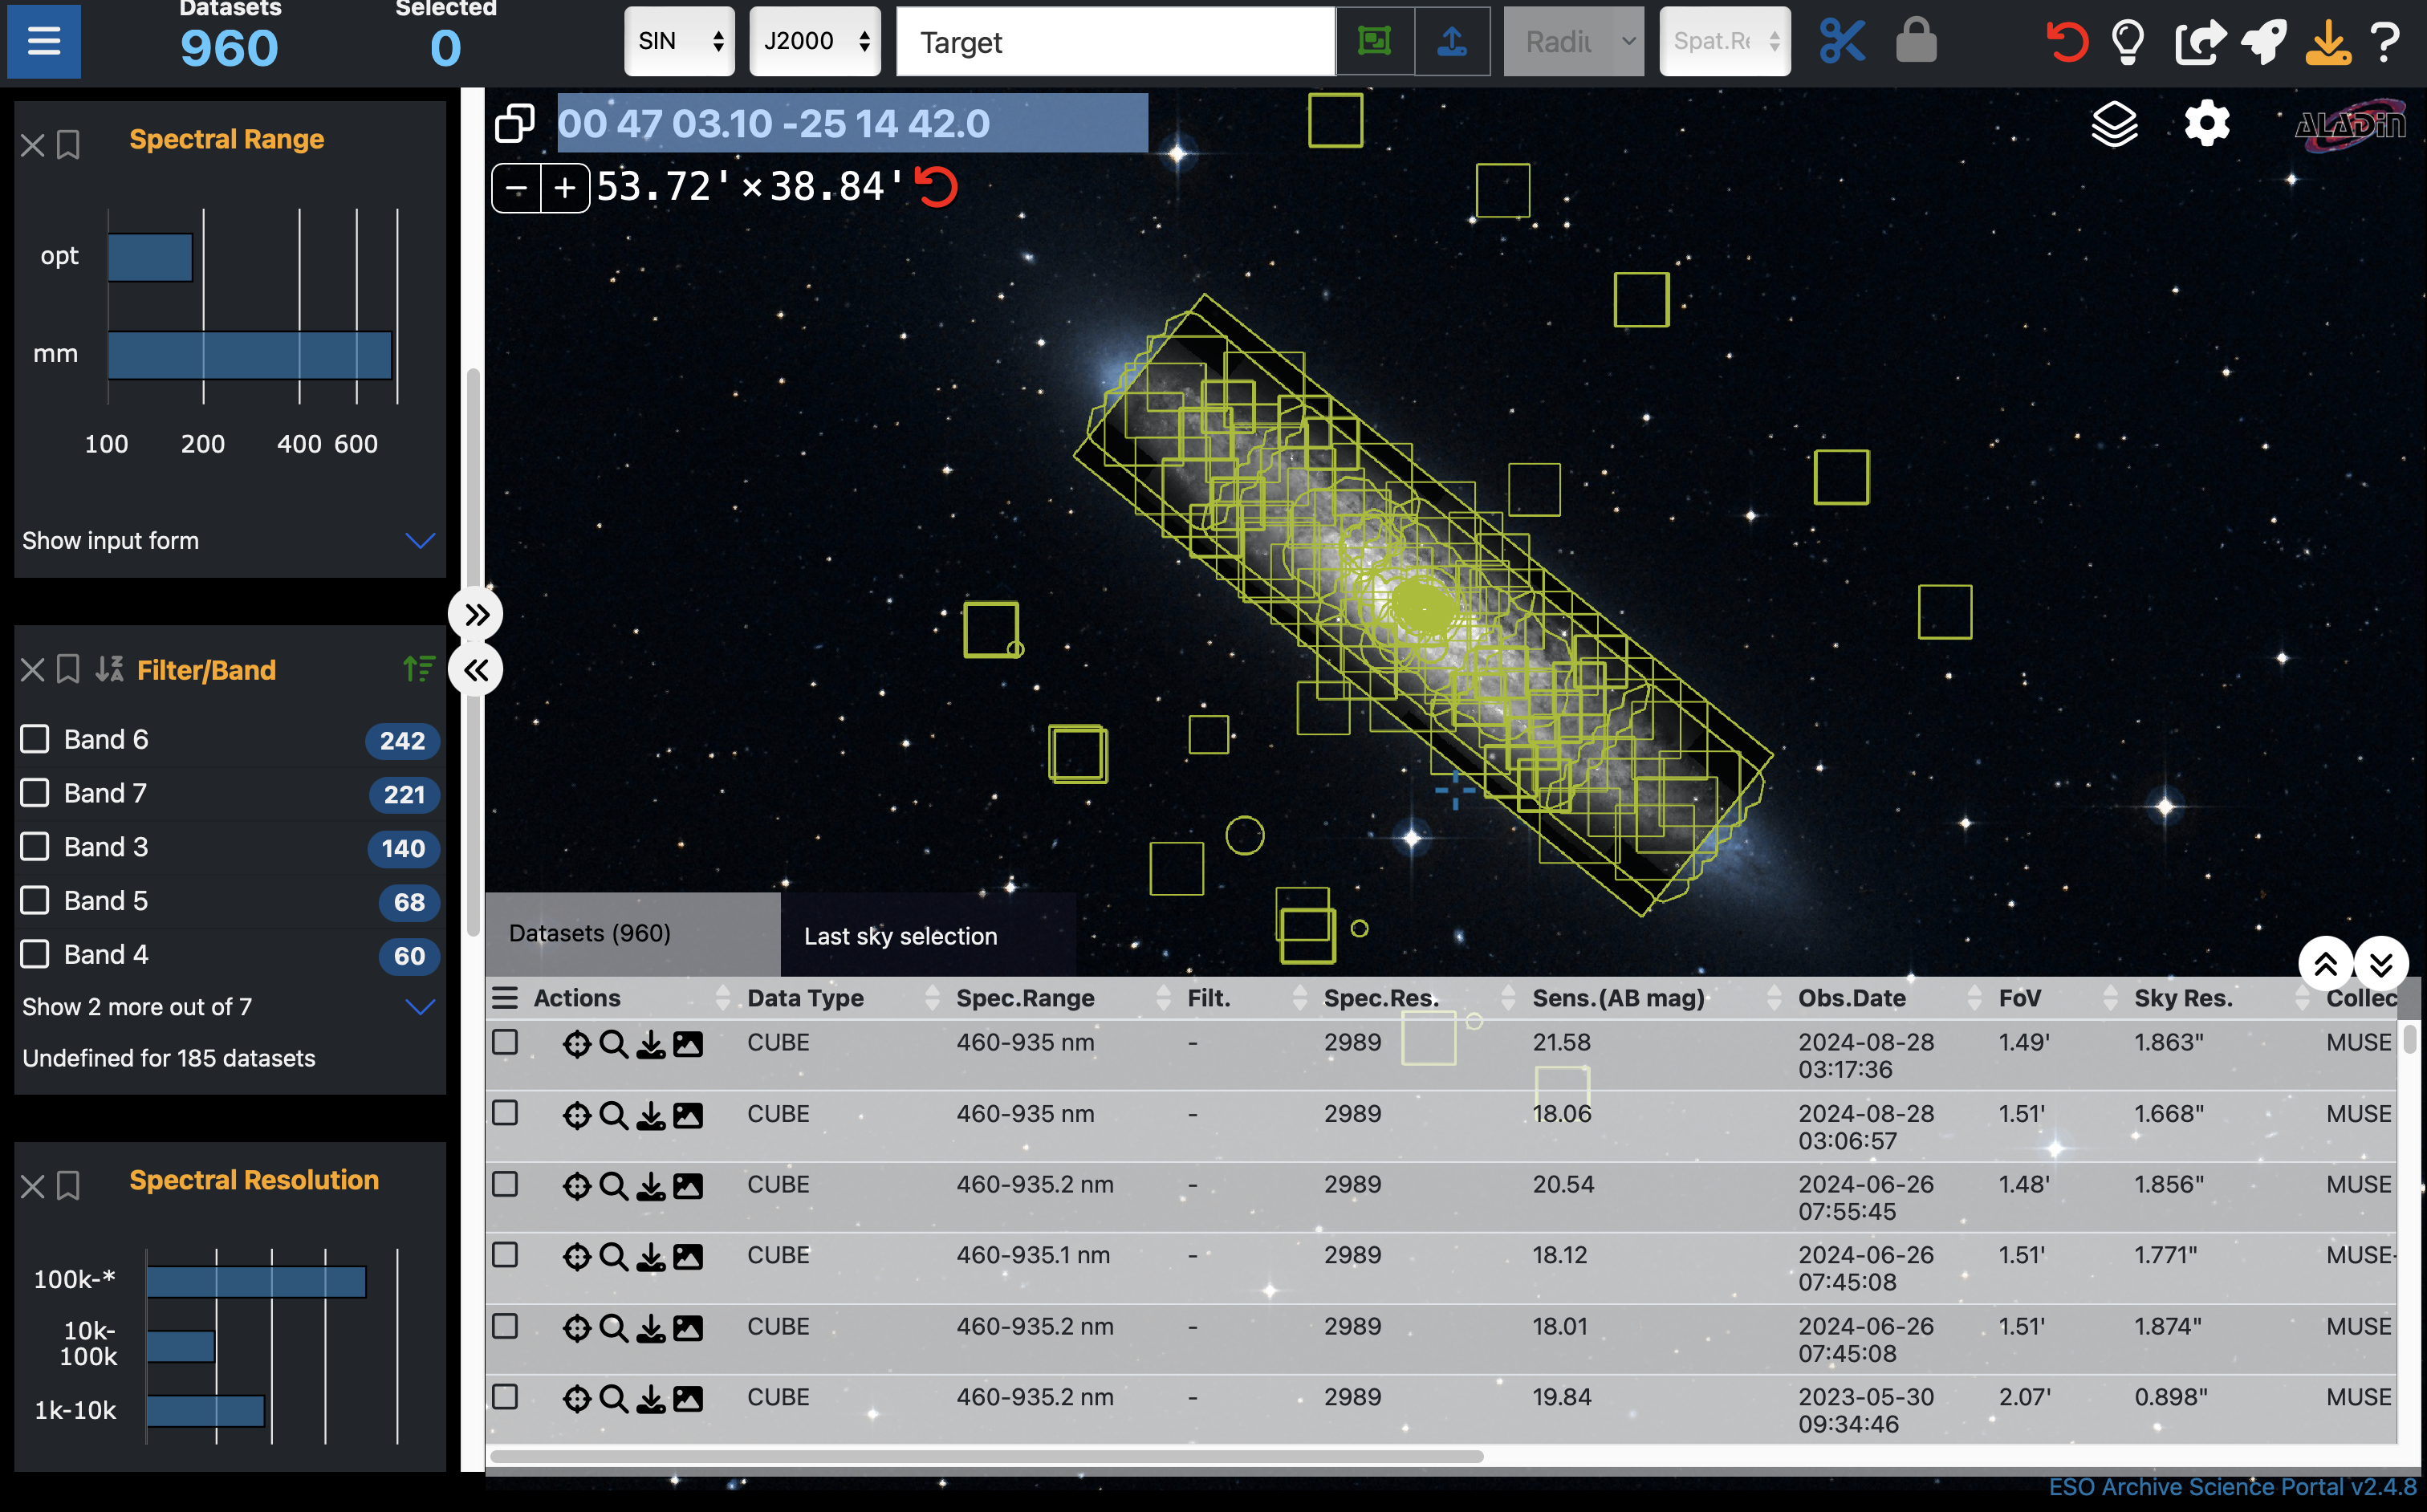Open the Aladin layers stack icon
Viewport: 2427px width, 1512px height.
pos(2114,124)
